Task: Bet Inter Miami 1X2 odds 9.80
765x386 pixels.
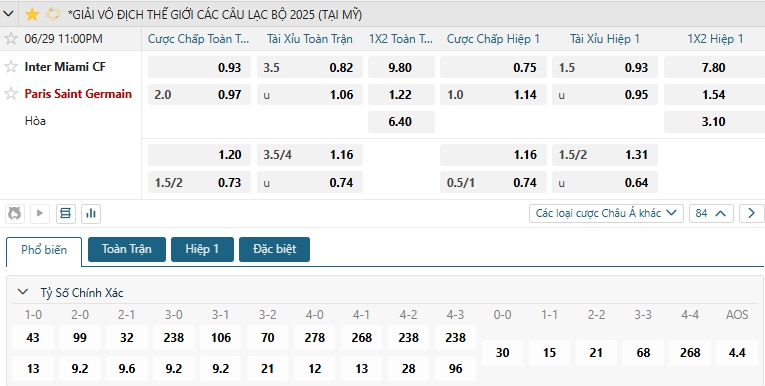Action: pyautogui.click(x=401, y=67)
